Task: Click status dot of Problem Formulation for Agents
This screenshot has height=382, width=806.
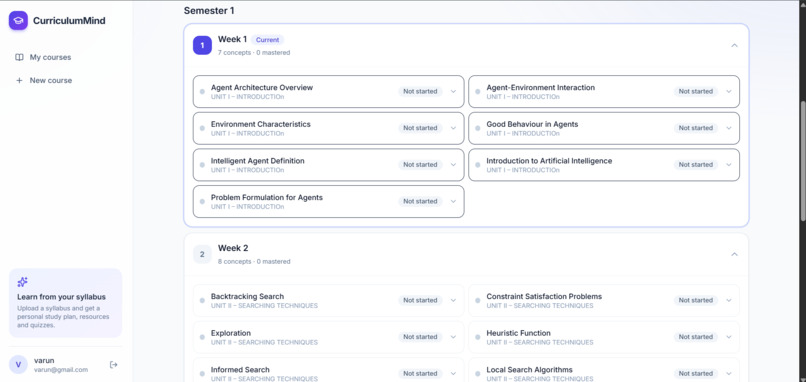Action: 202,202
